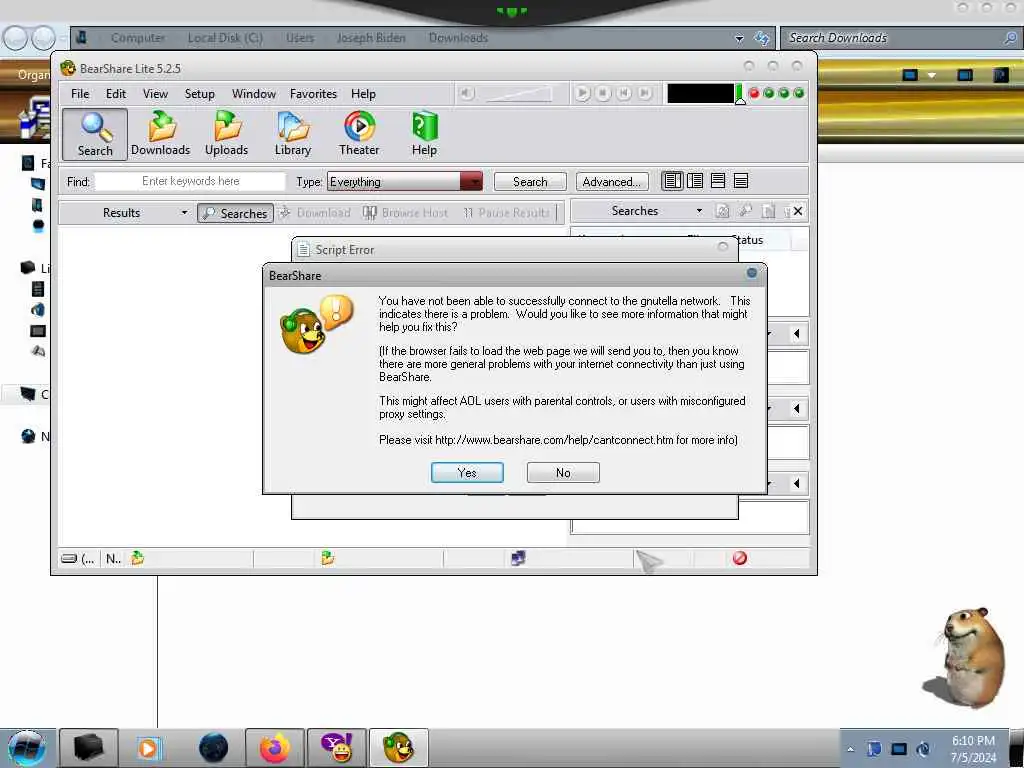Click the red blocked icon in status bar
Viewport: 1024px width, 768px height.
[x=740, y=558]
